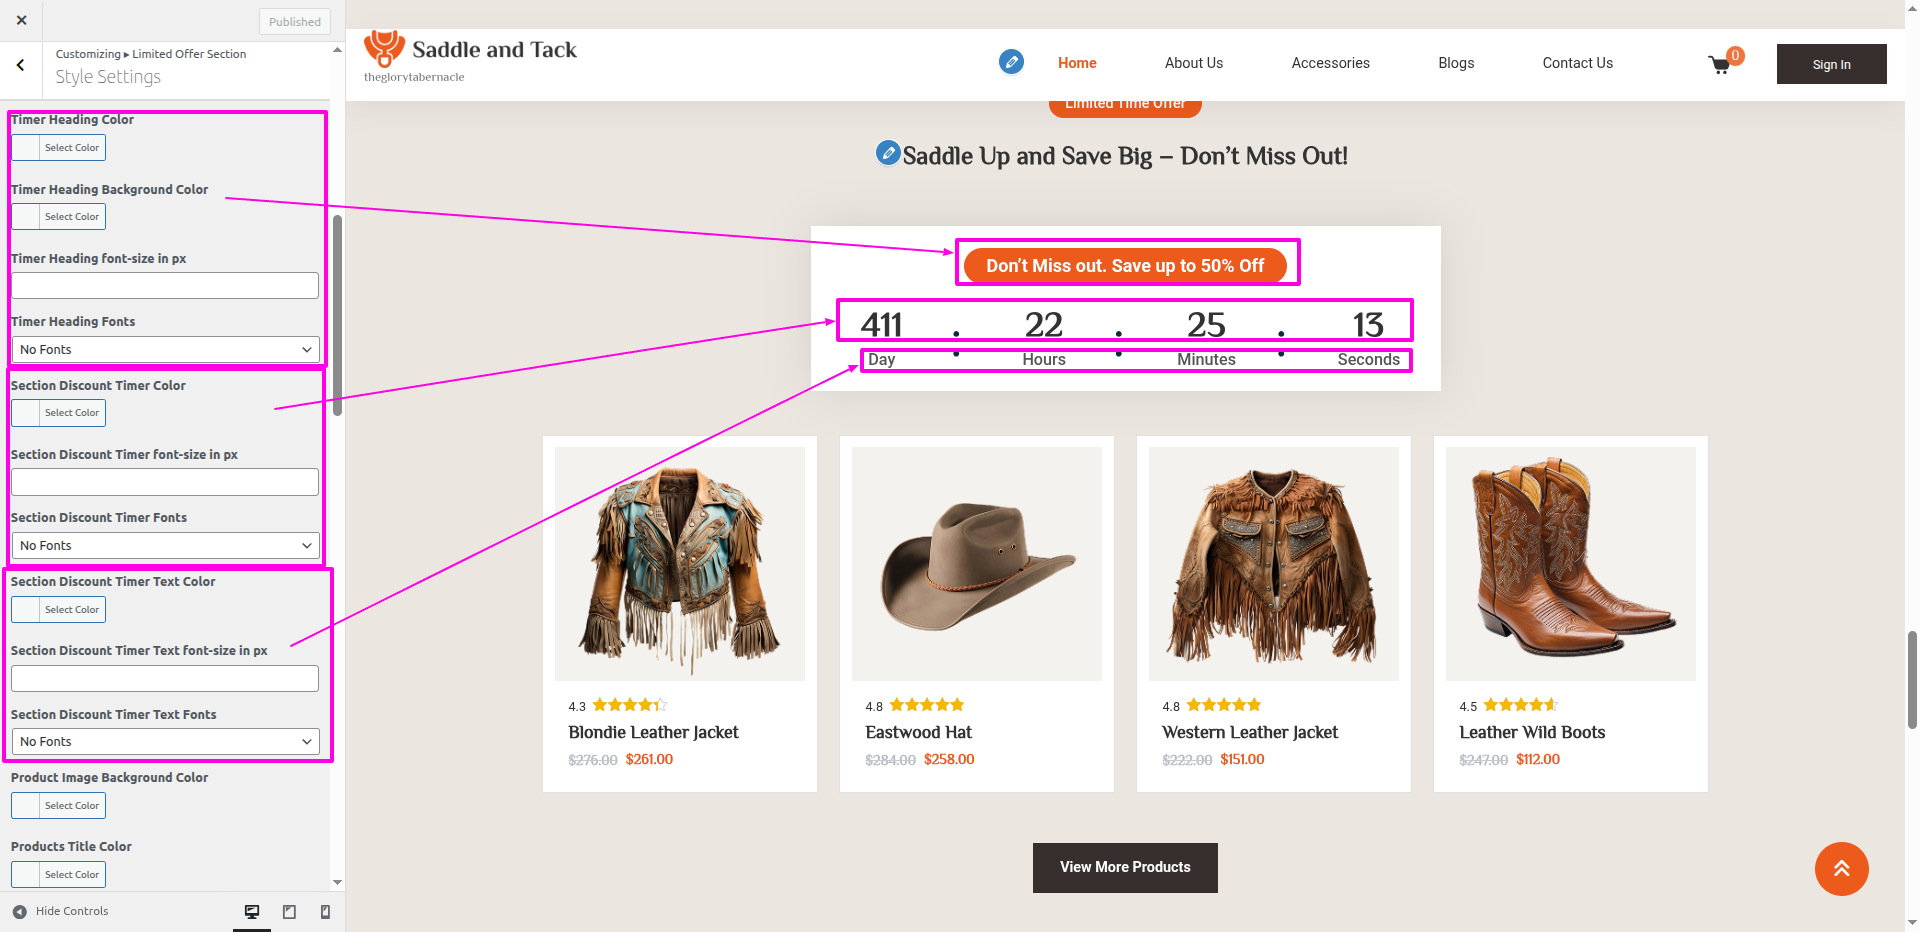The height and width of the screenshot is (932, 1920).
Task: Click View More Products button
Action: tap(1125, 867)
